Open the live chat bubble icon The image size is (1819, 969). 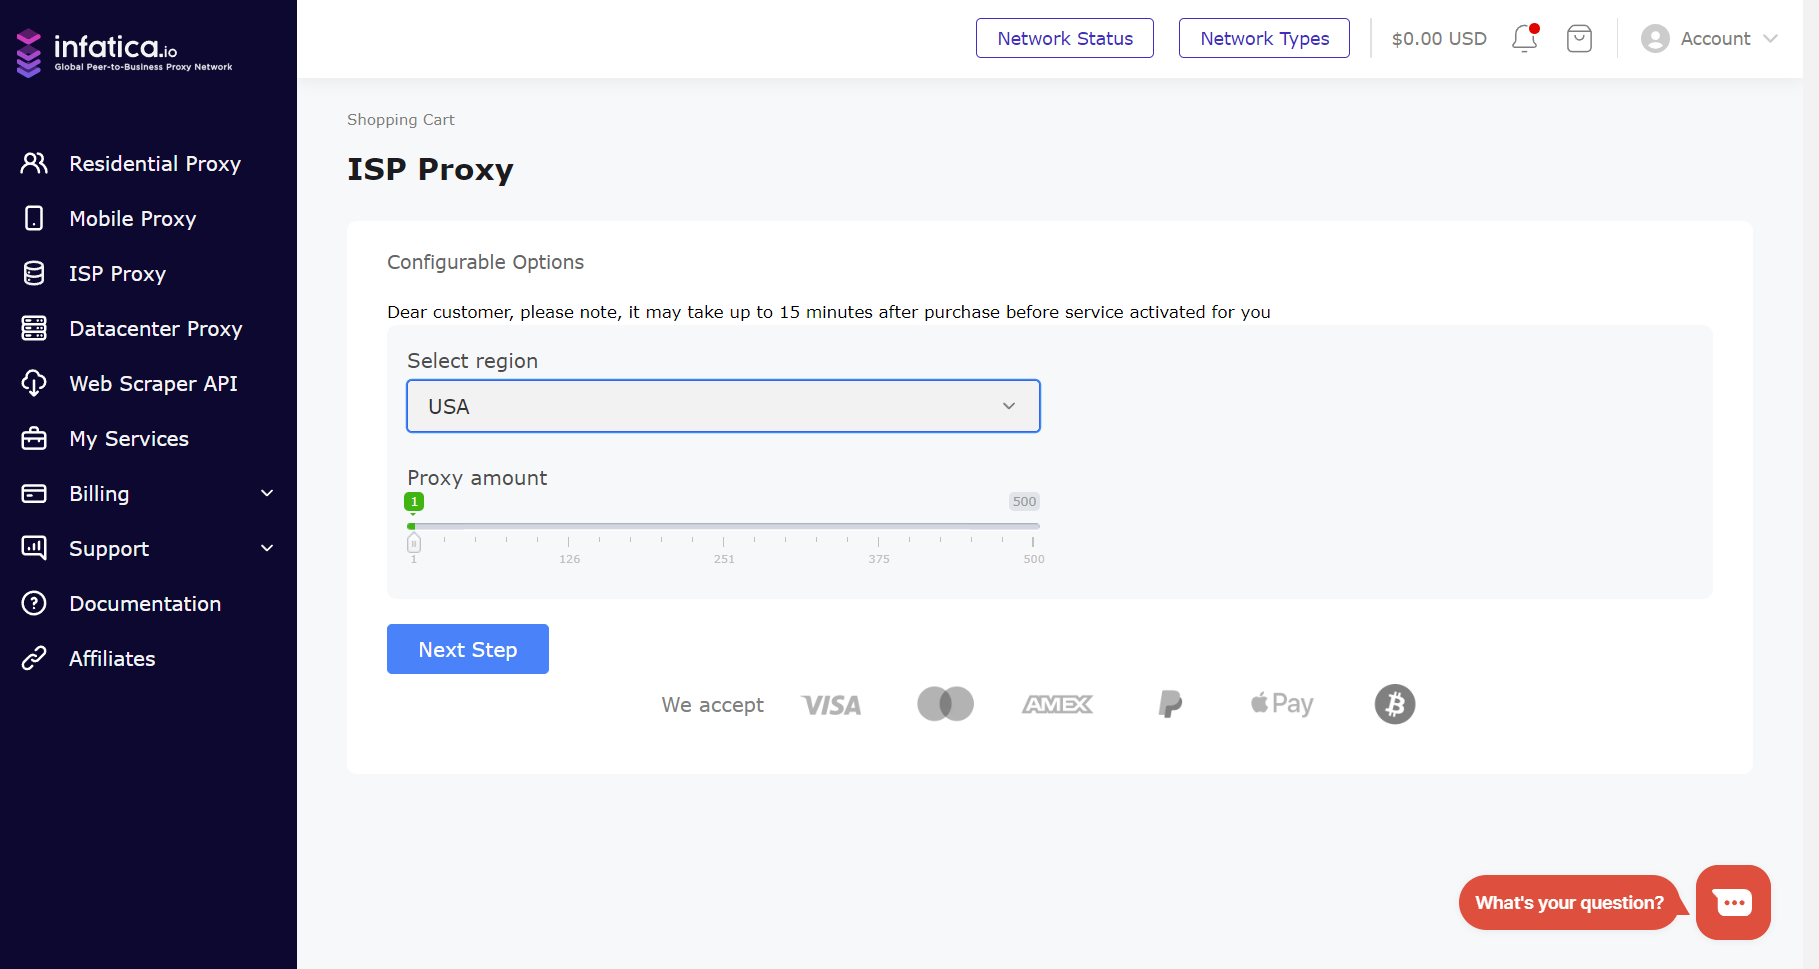pyautogui.click(x=1733, y=902)
